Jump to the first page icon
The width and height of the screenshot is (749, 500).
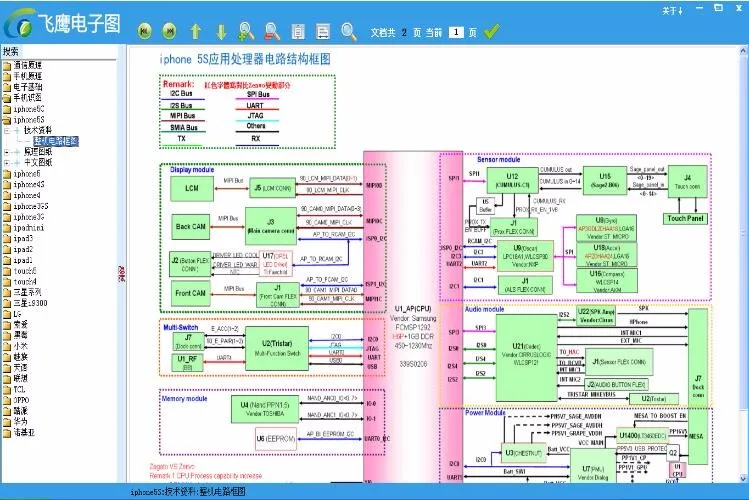click(x=145, y=31)
